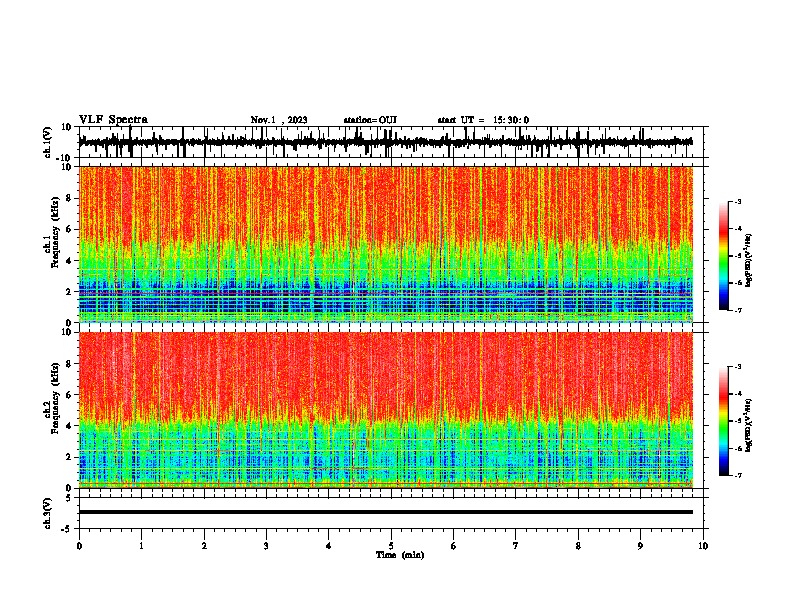Image resolution: width=792 pixels, height=612 pixels.
Task: Click the ch.1 color bar log(PSD) unit label
Action: point(749,261)
